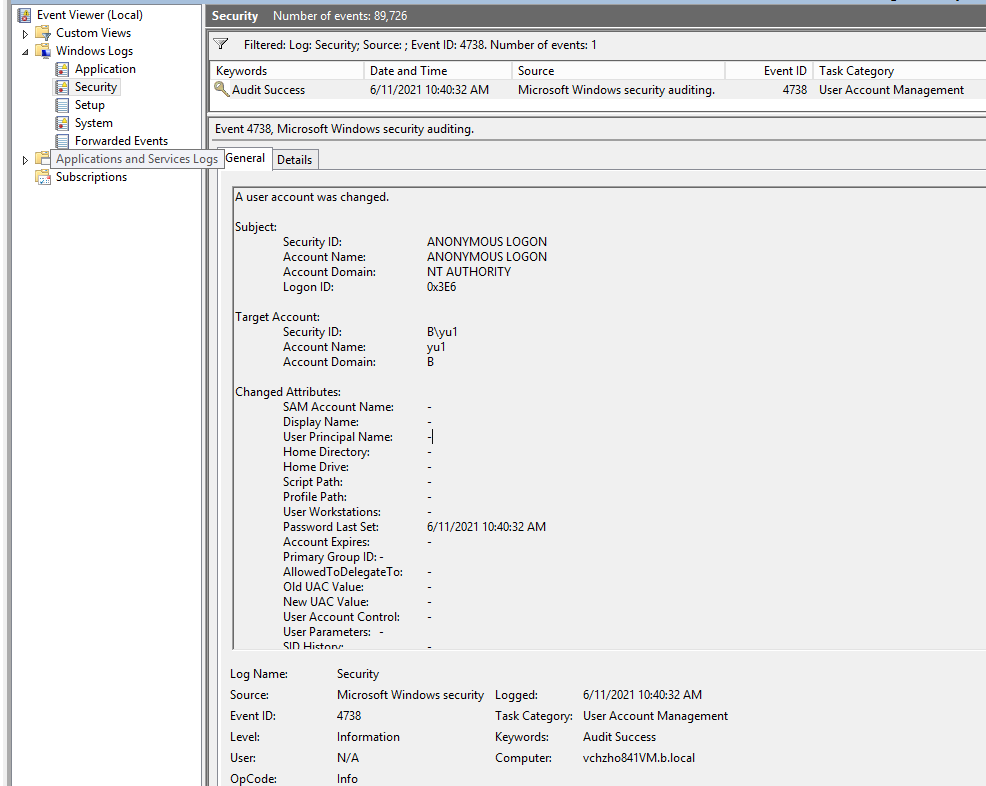The image size is (986, 786).
Task: Select Custom Views in the tree
Action: click(x=94, y=33)
